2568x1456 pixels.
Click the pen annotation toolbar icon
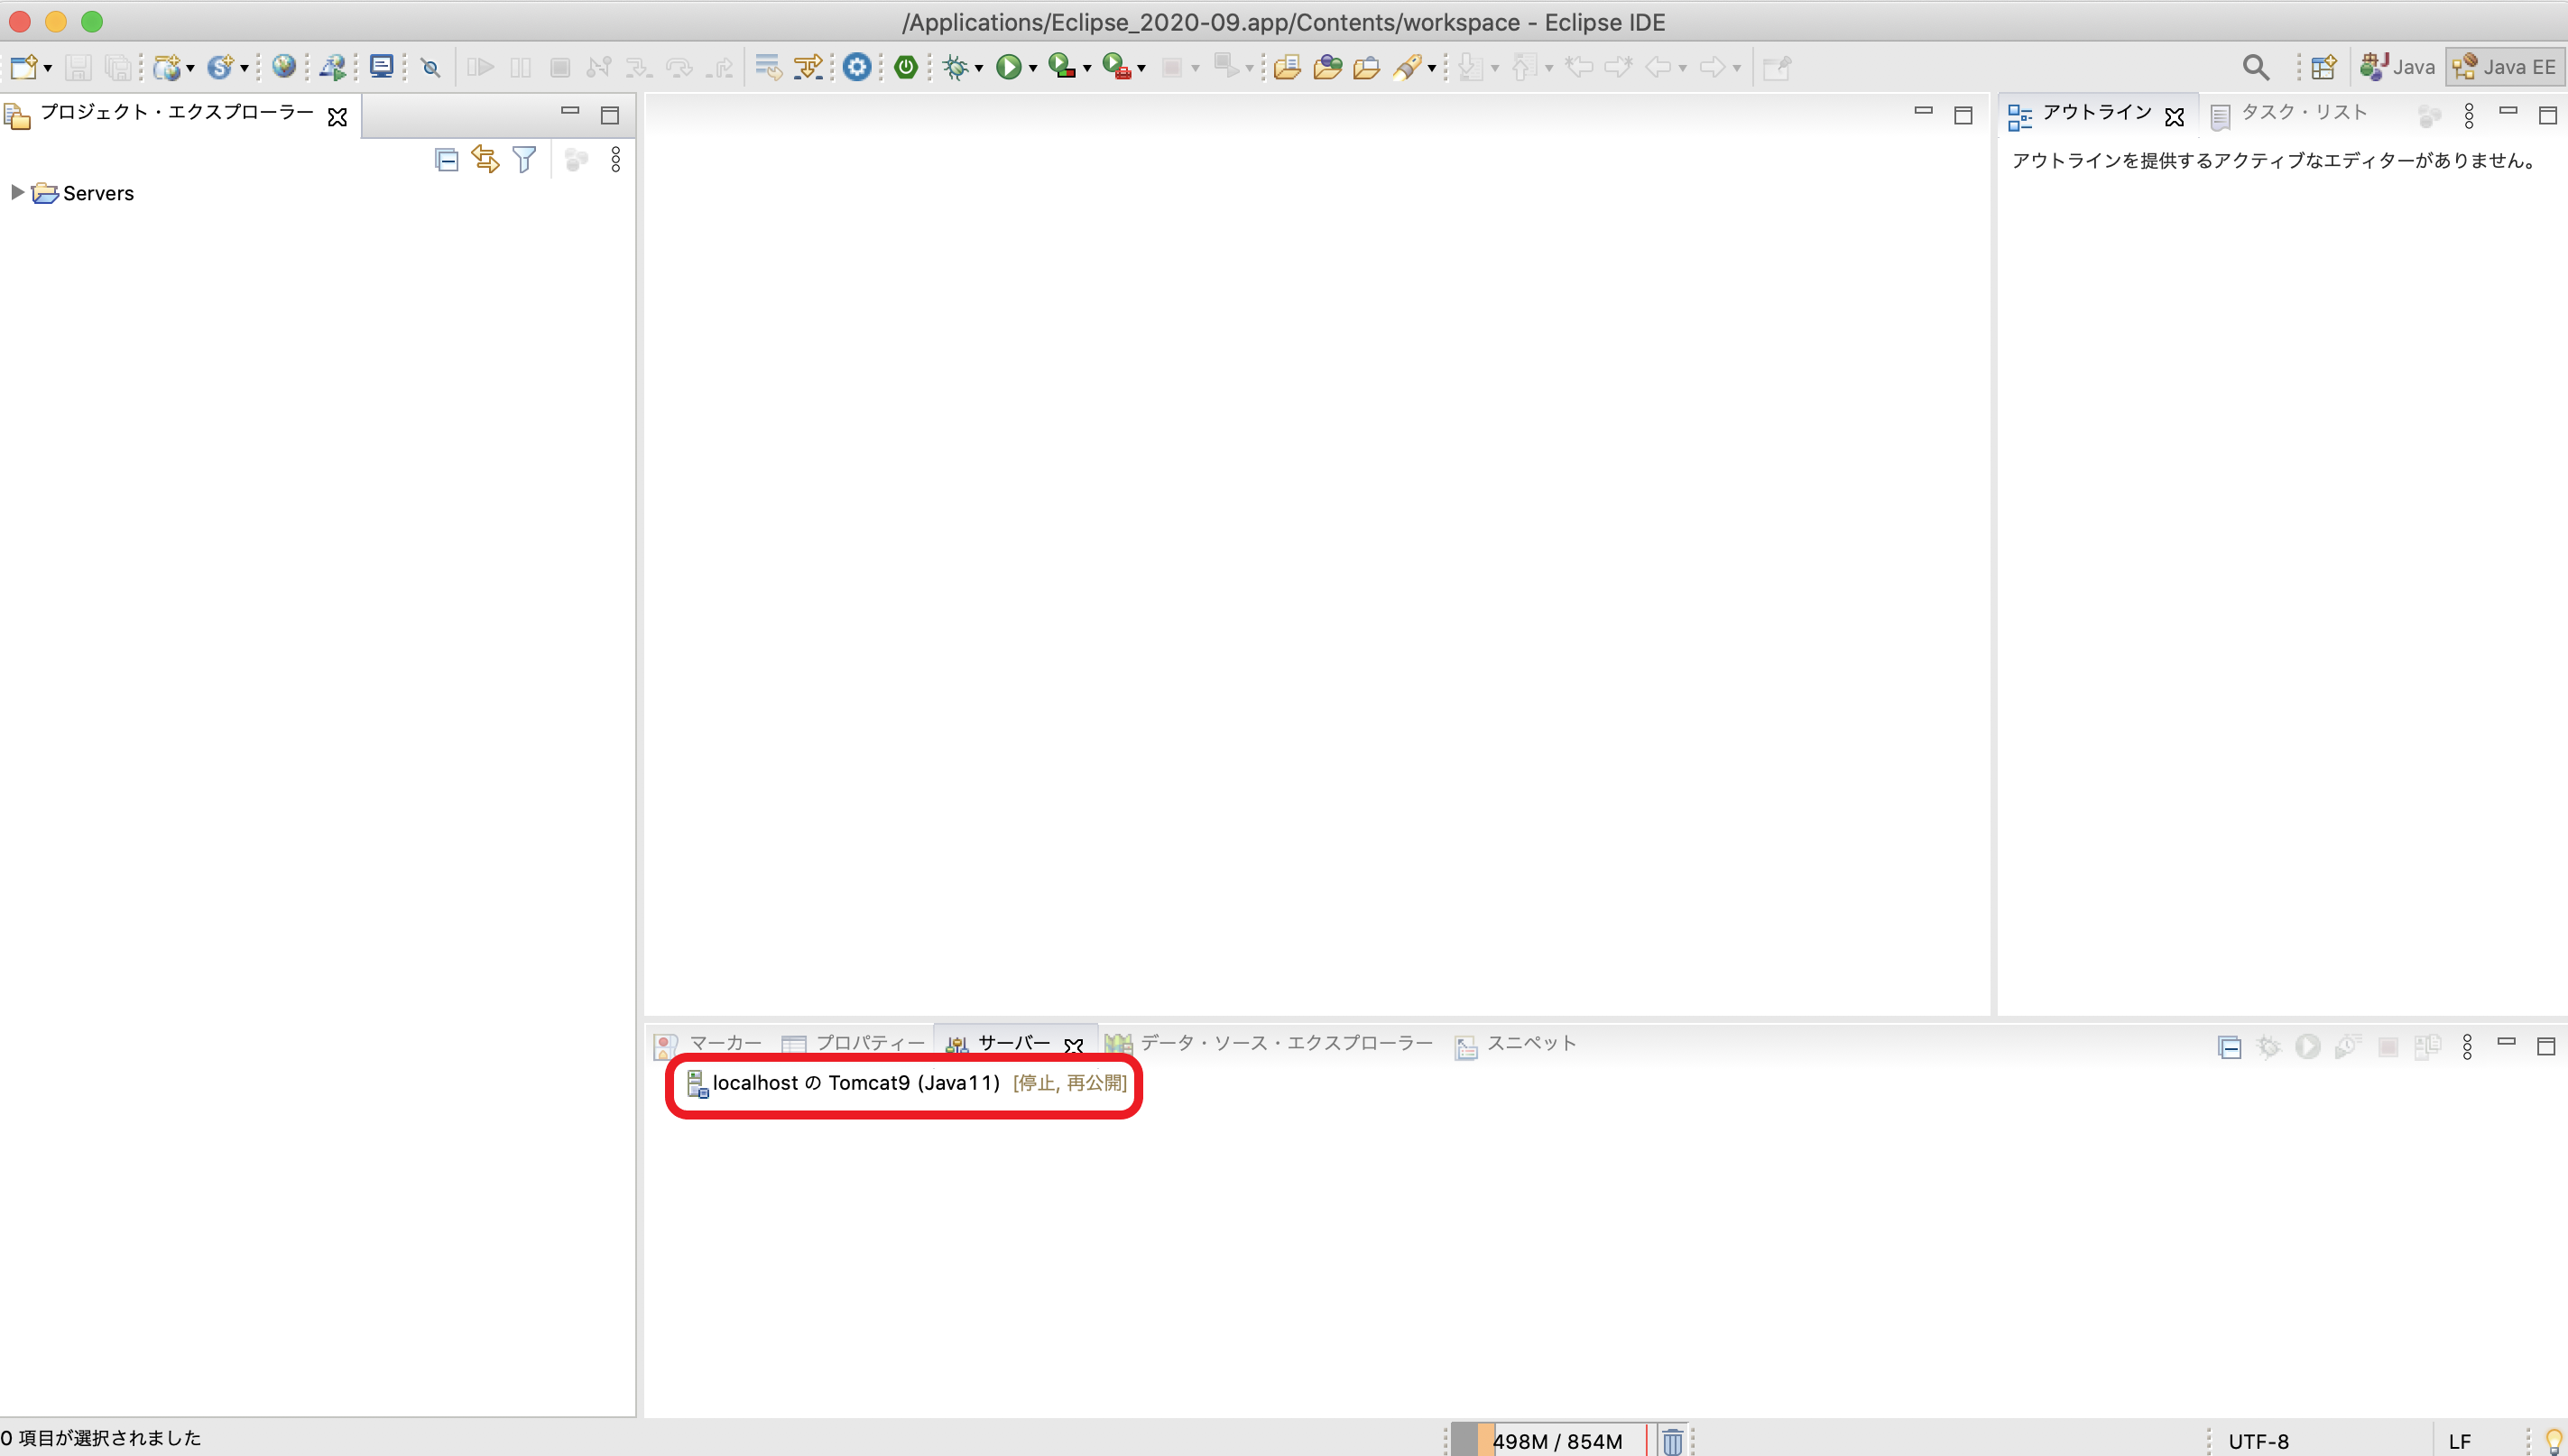point(1408,67)
